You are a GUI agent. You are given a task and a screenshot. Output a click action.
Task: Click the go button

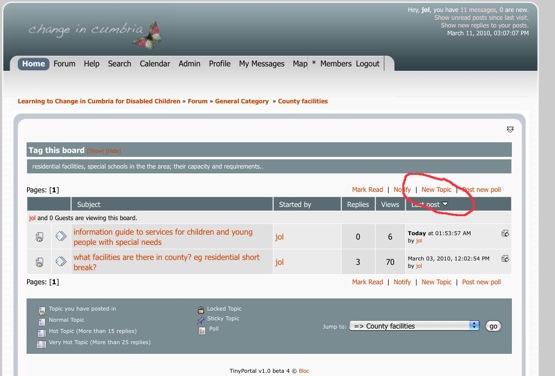(493, 326)
